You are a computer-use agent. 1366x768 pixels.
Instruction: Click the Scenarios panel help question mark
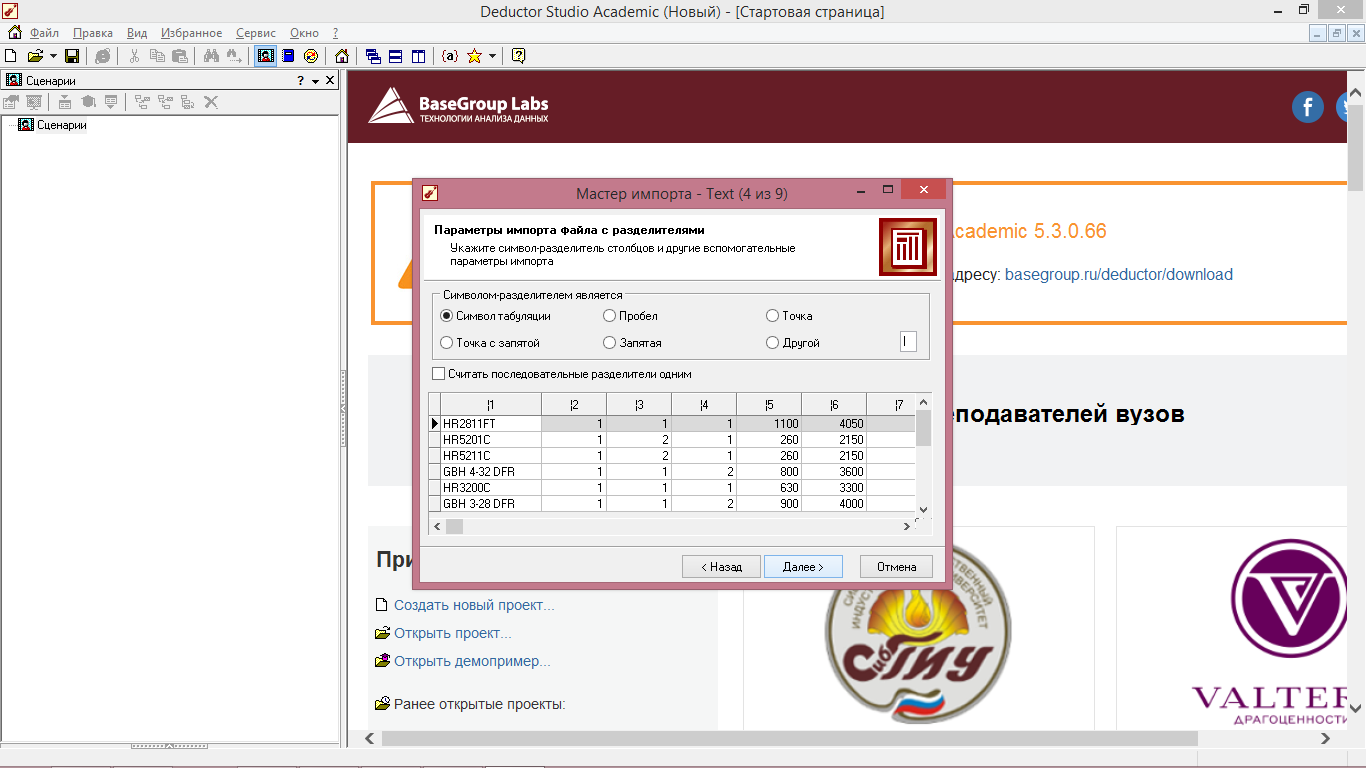tap(300, 80)
